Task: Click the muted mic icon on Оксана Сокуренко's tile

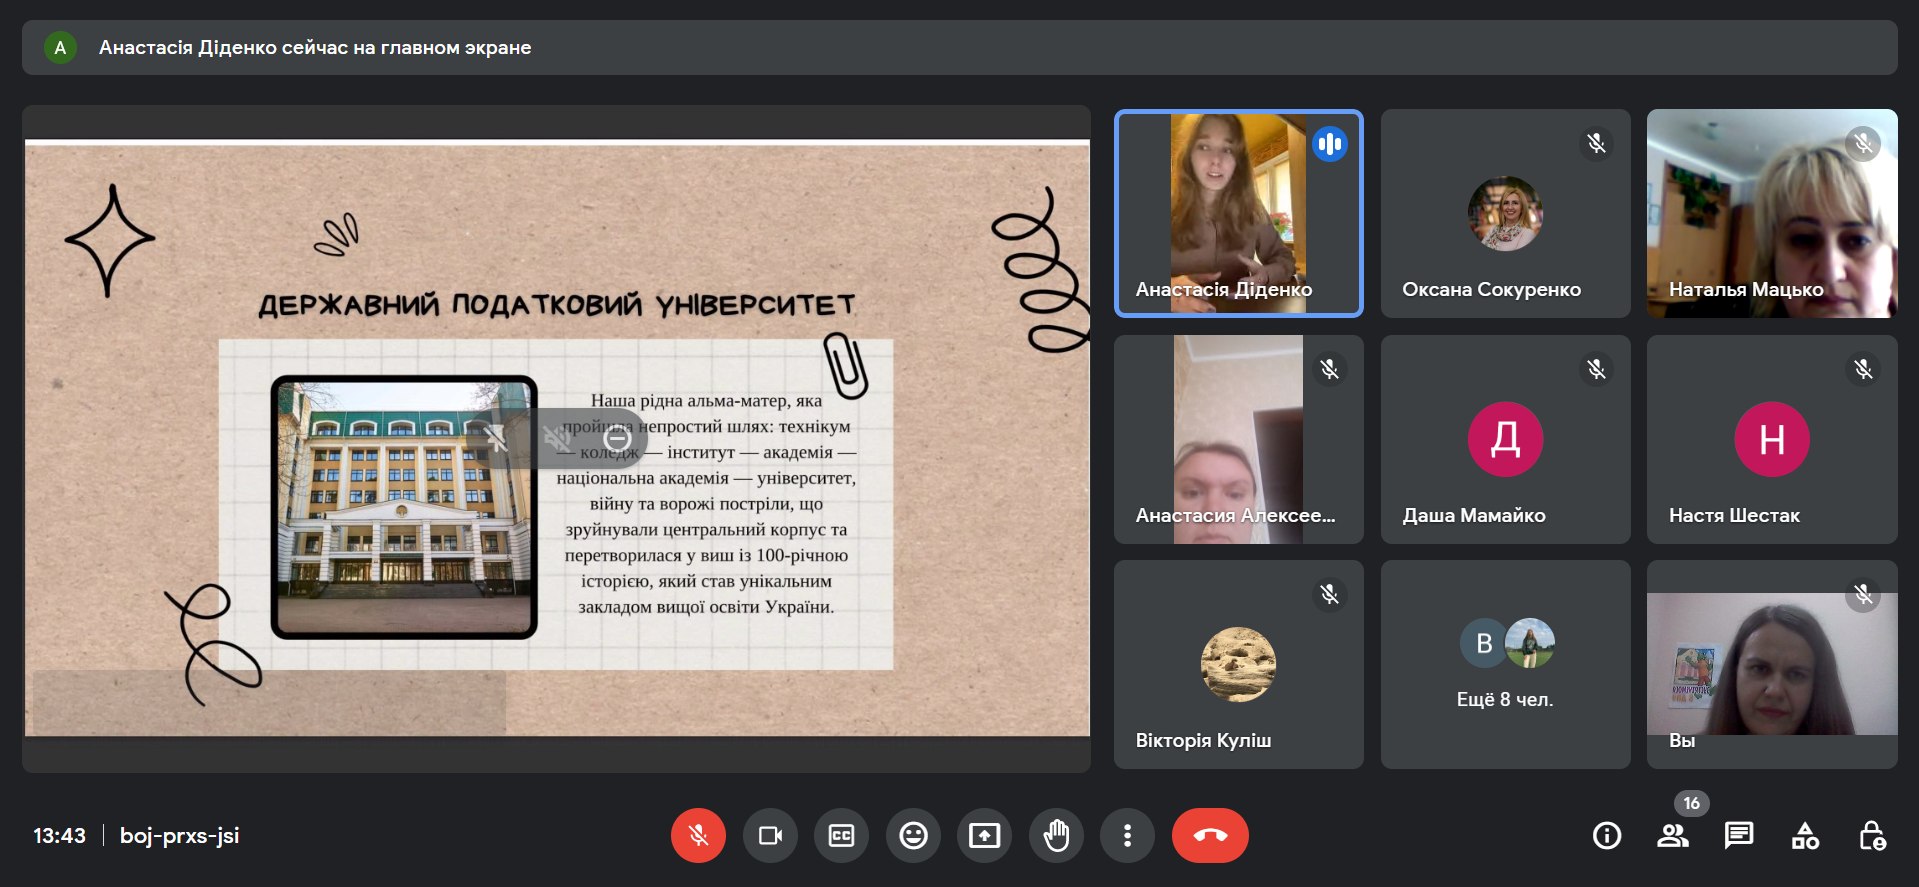Action: 1597,144
